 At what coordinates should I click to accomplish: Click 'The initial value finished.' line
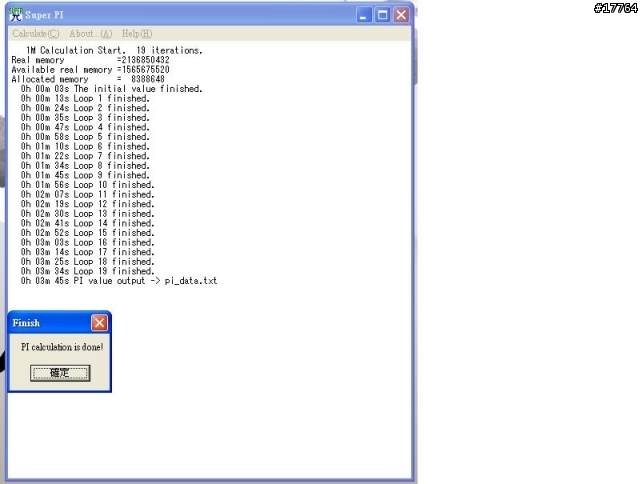(x=112, y=89)
